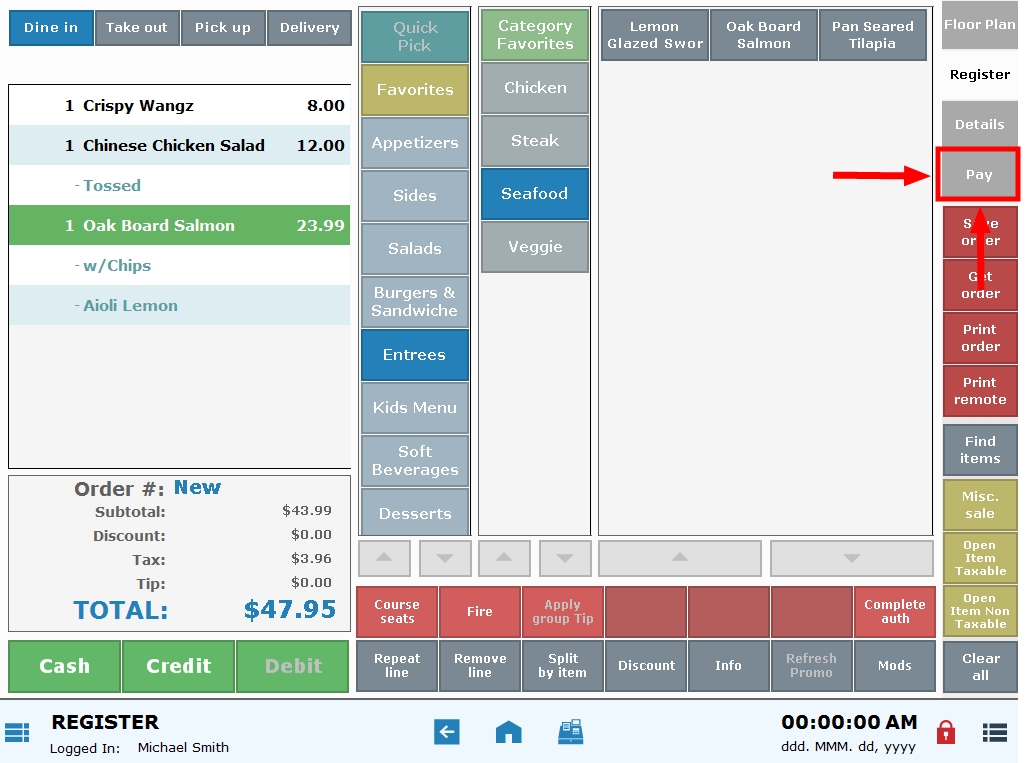The image size is (1035, 763).
Task: Open the Floor Plan view
Action: pyautogui.click(x=980, y=25)
